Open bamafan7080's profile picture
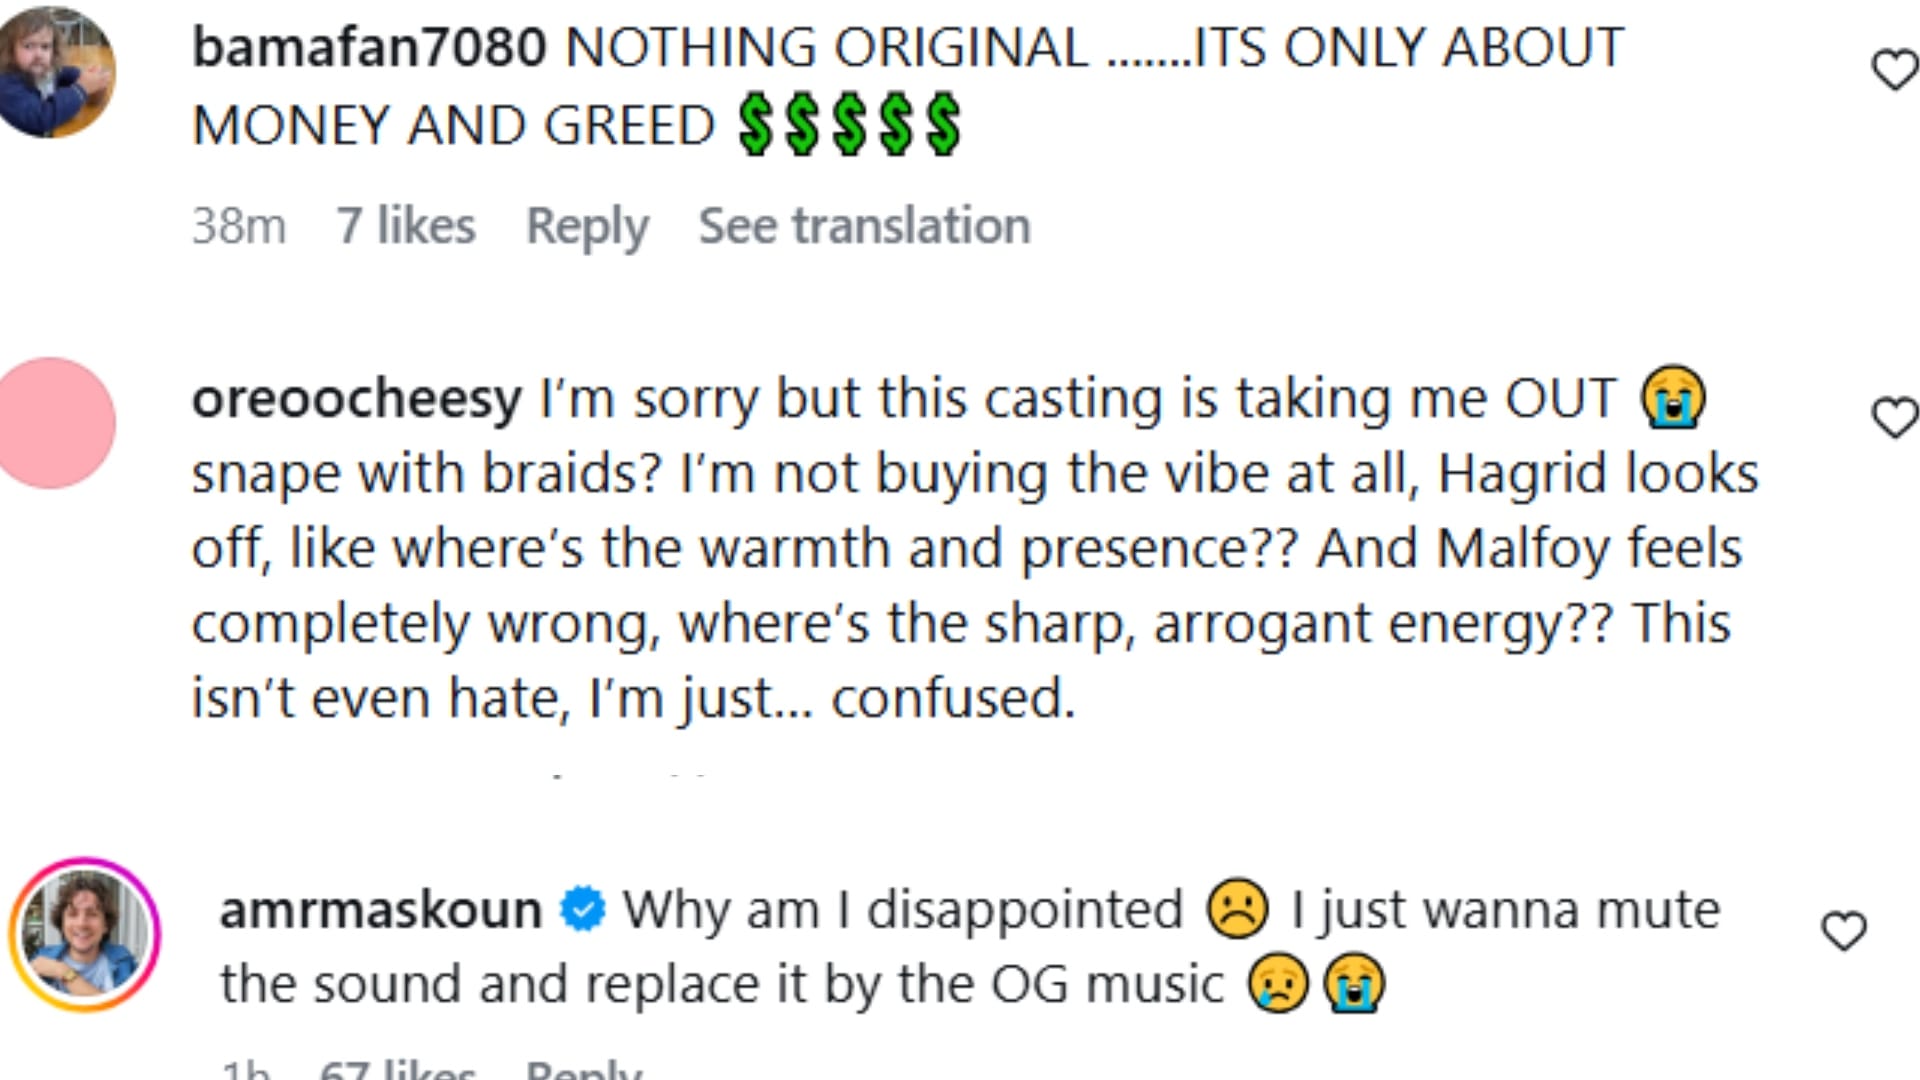 pos(56,70)
